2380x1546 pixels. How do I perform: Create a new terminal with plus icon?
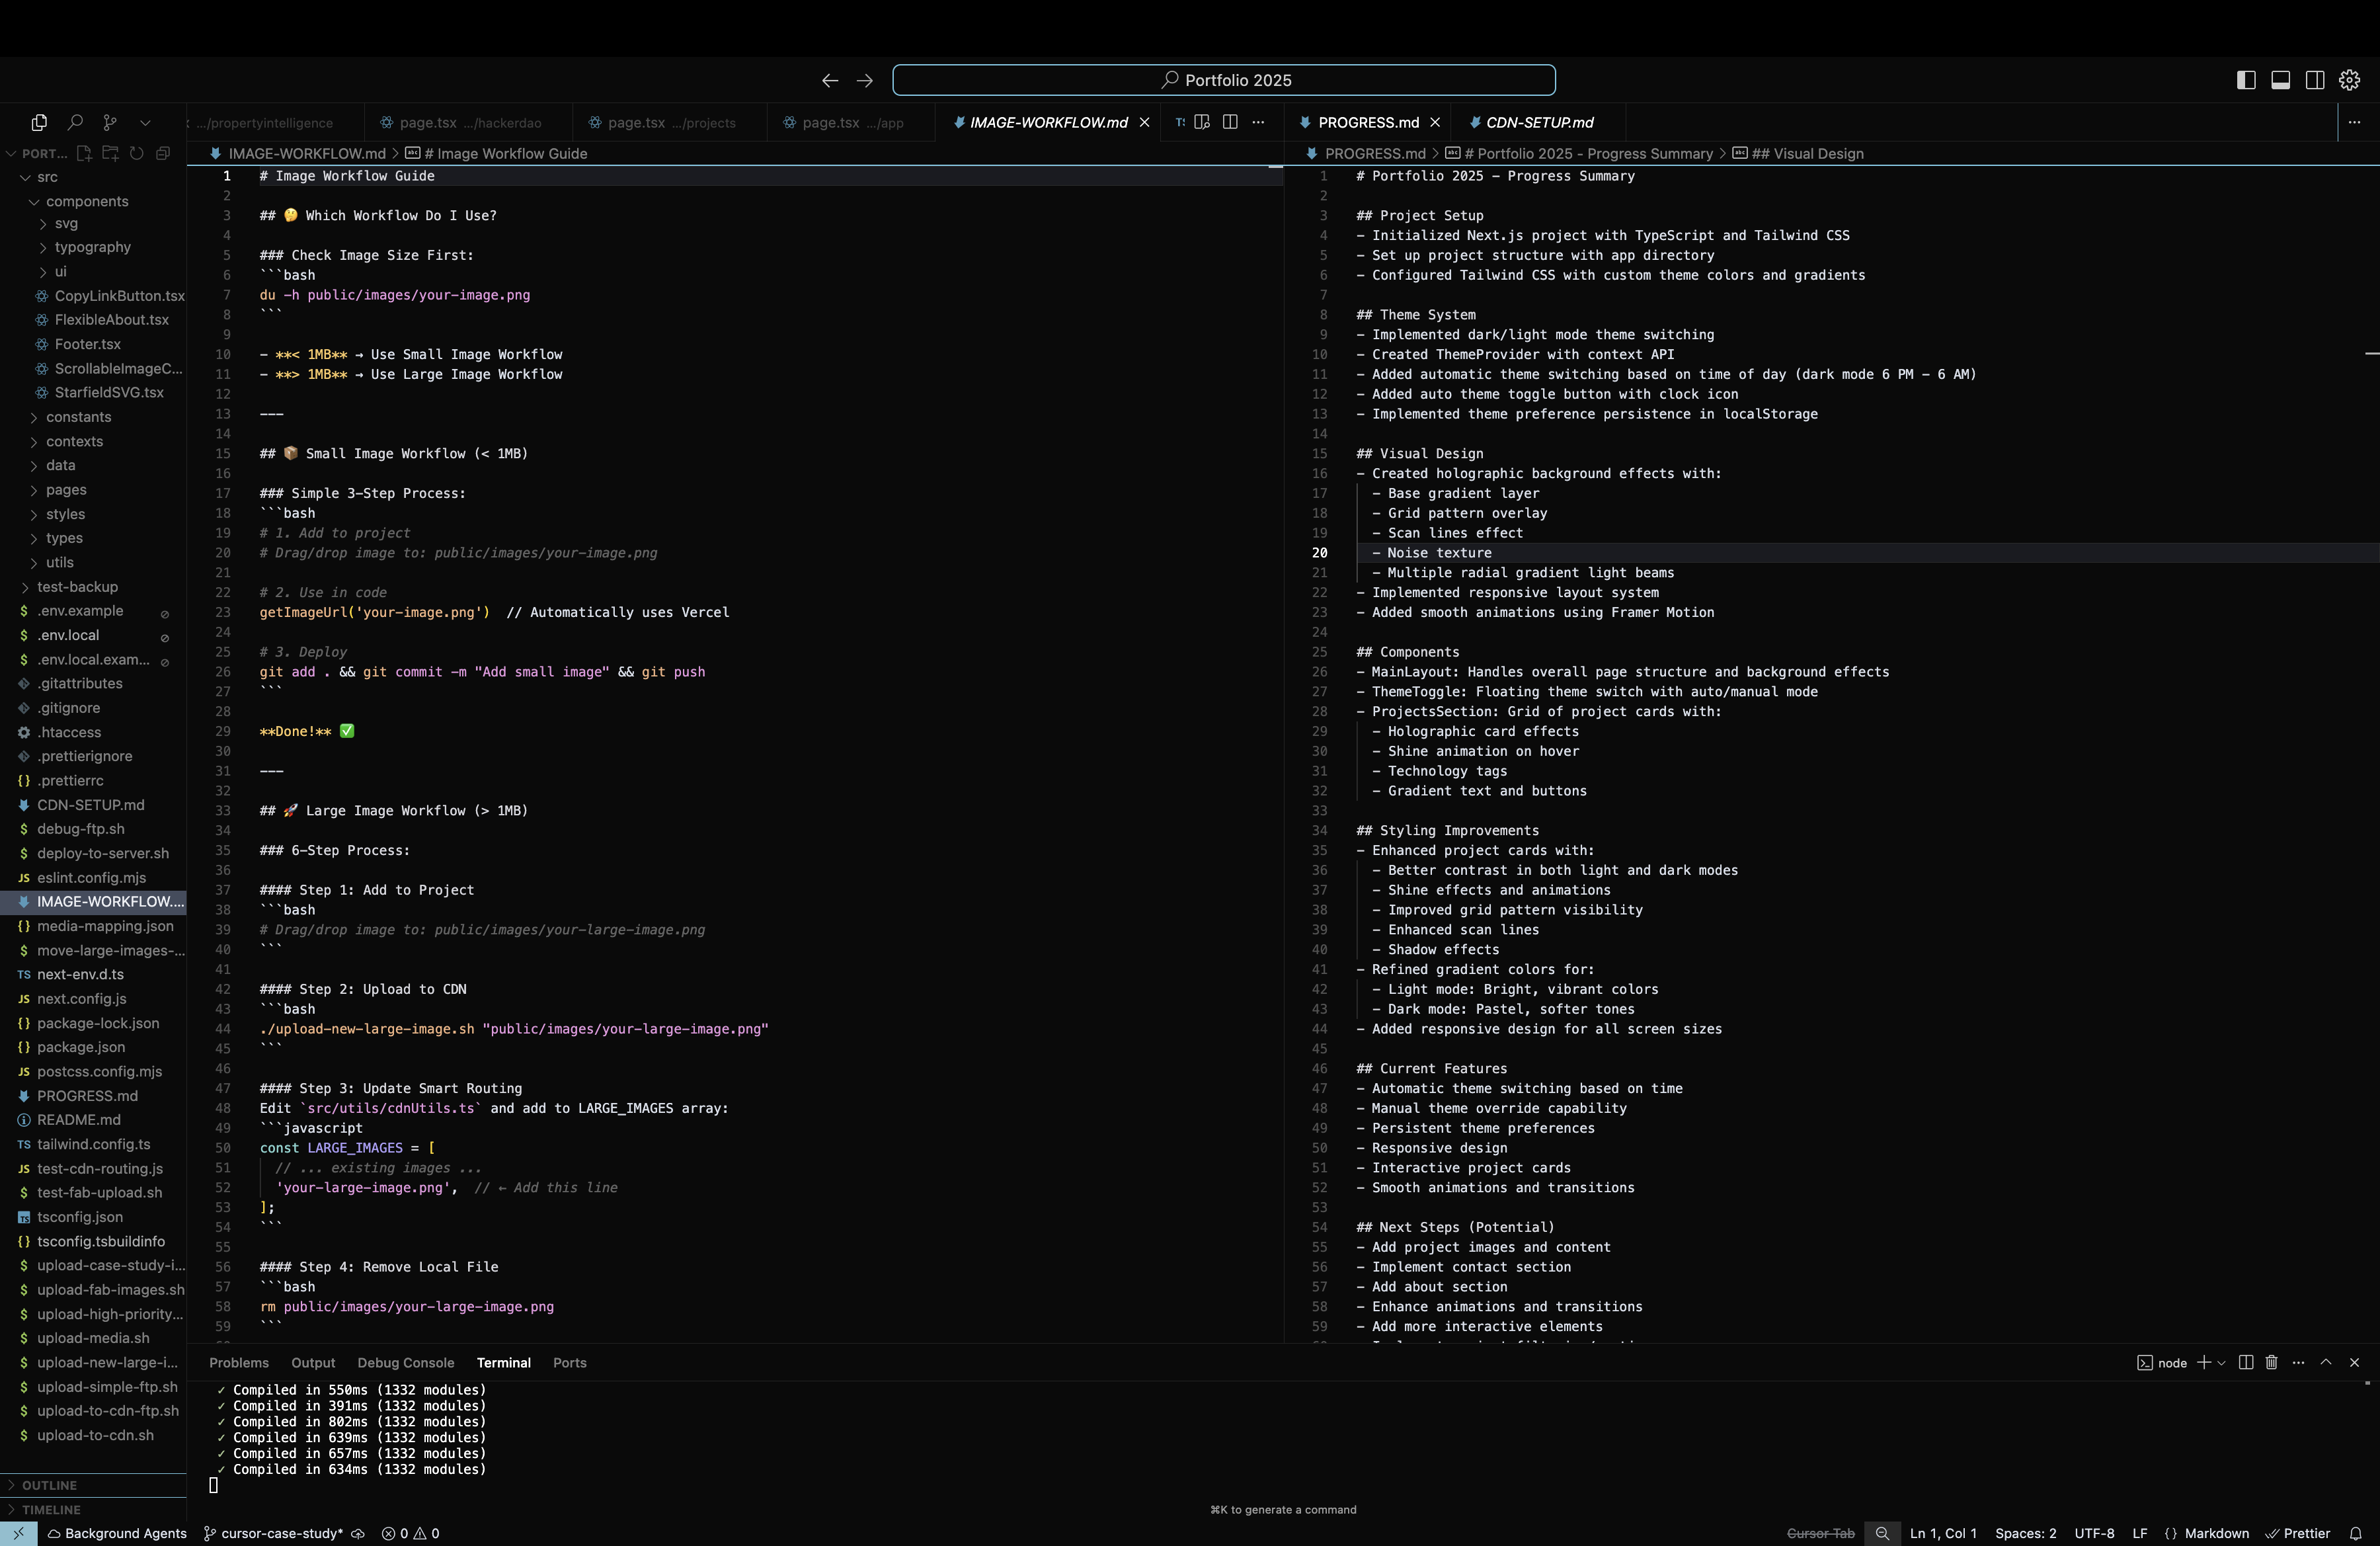(x=2203, y=1363)
